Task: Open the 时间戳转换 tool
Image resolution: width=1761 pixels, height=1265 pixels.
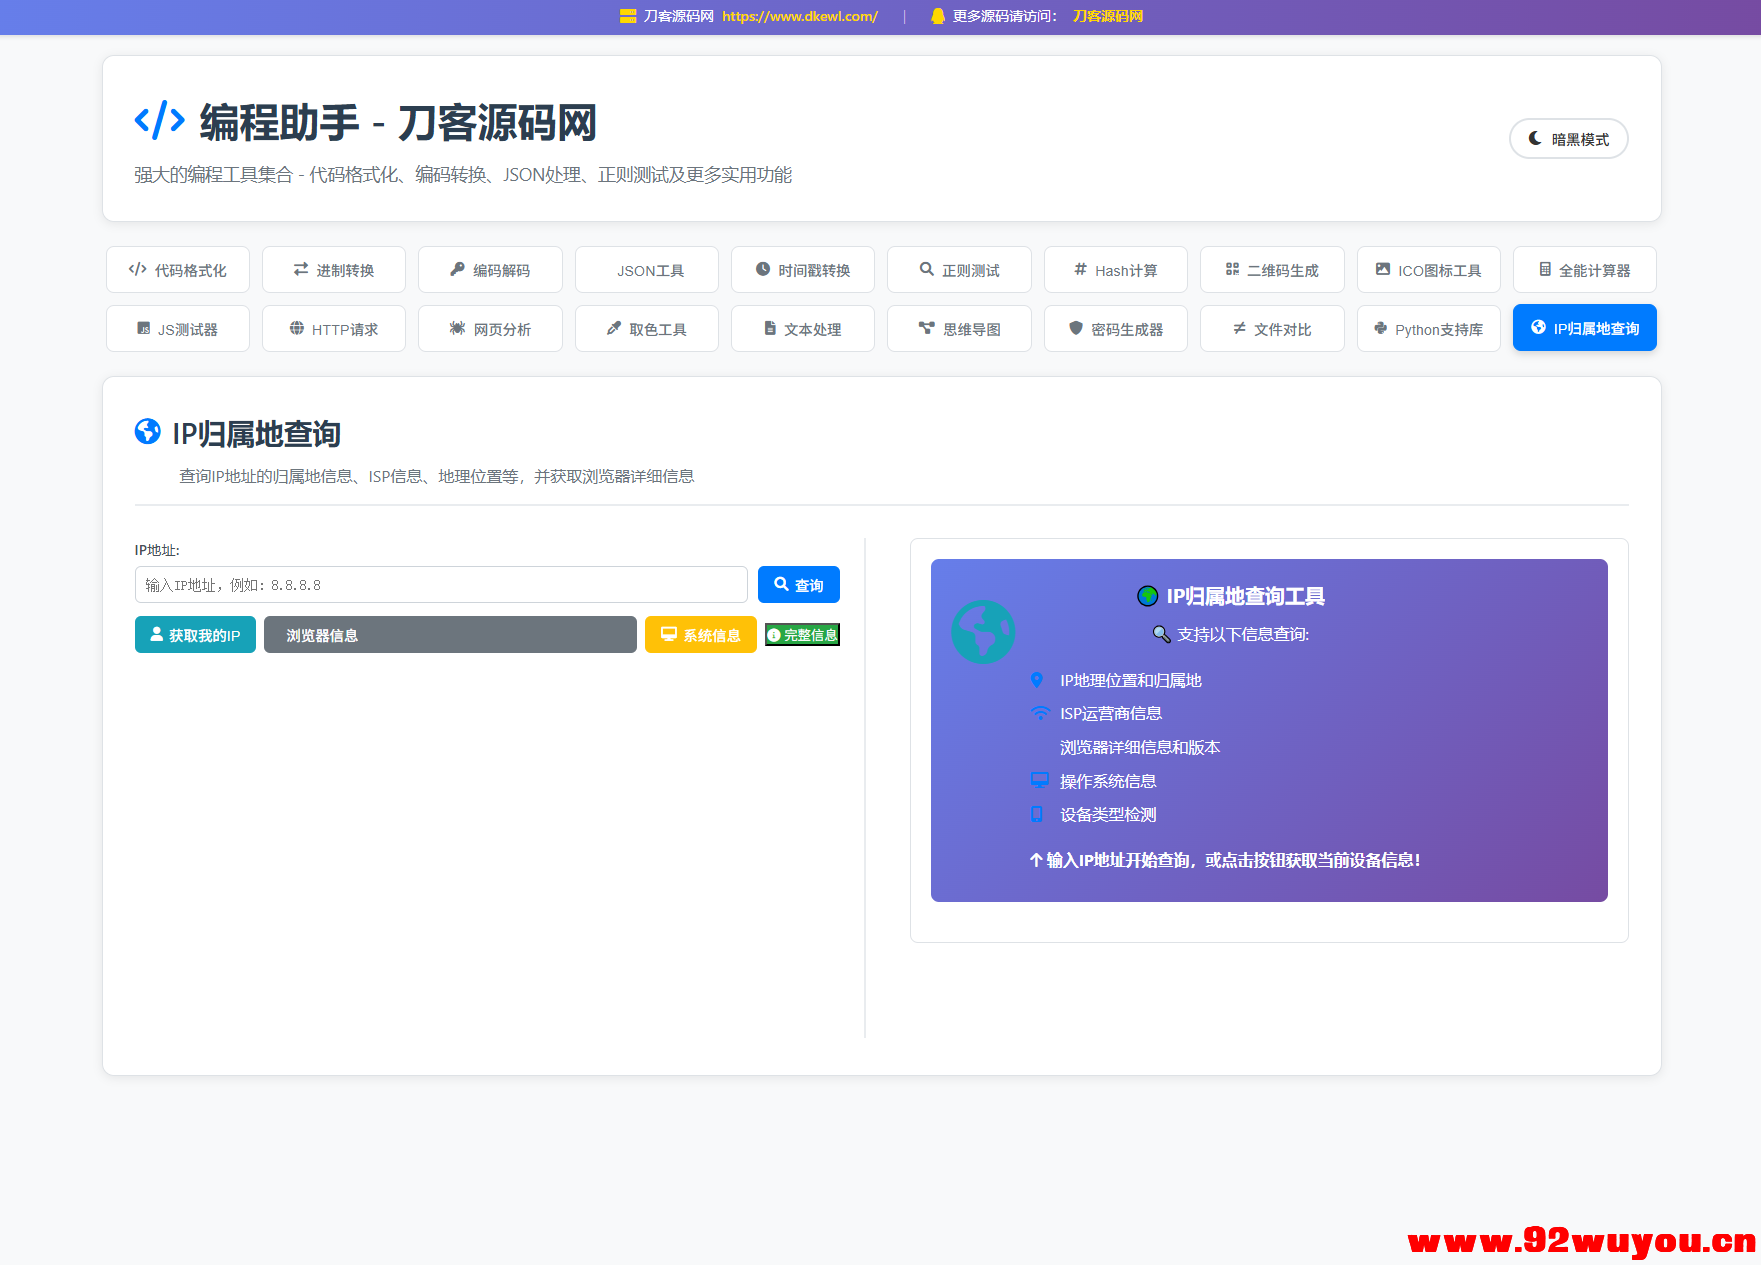Action: (802, 269)
